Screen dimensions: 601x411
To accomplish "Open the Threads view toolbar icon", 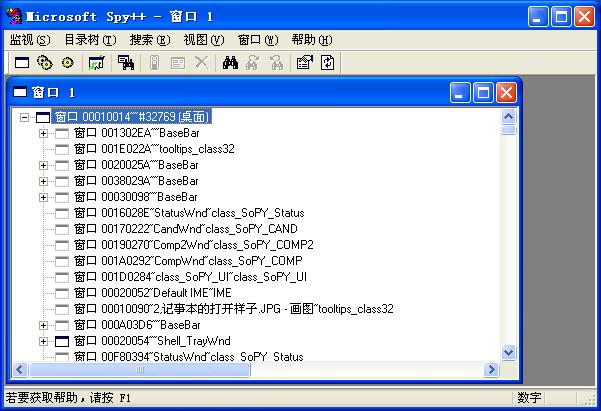I will [67, 62].
